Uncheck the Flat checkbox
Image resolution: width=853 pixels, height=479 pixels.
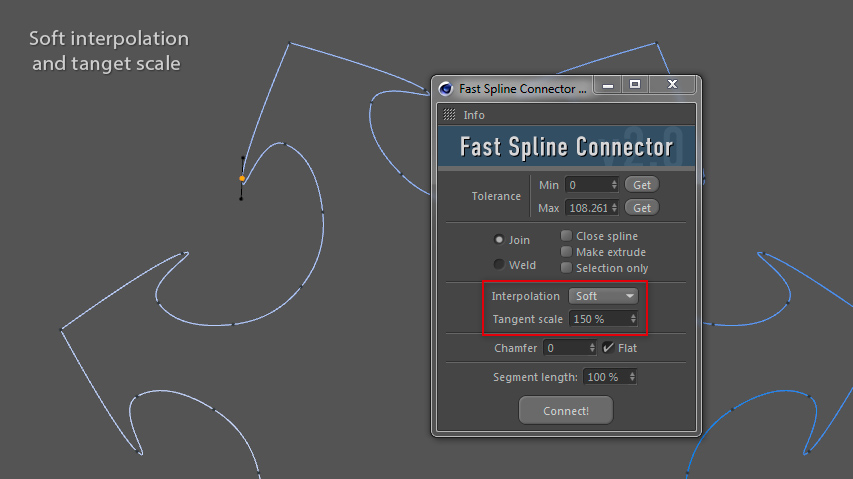click(x=608, y=347)
